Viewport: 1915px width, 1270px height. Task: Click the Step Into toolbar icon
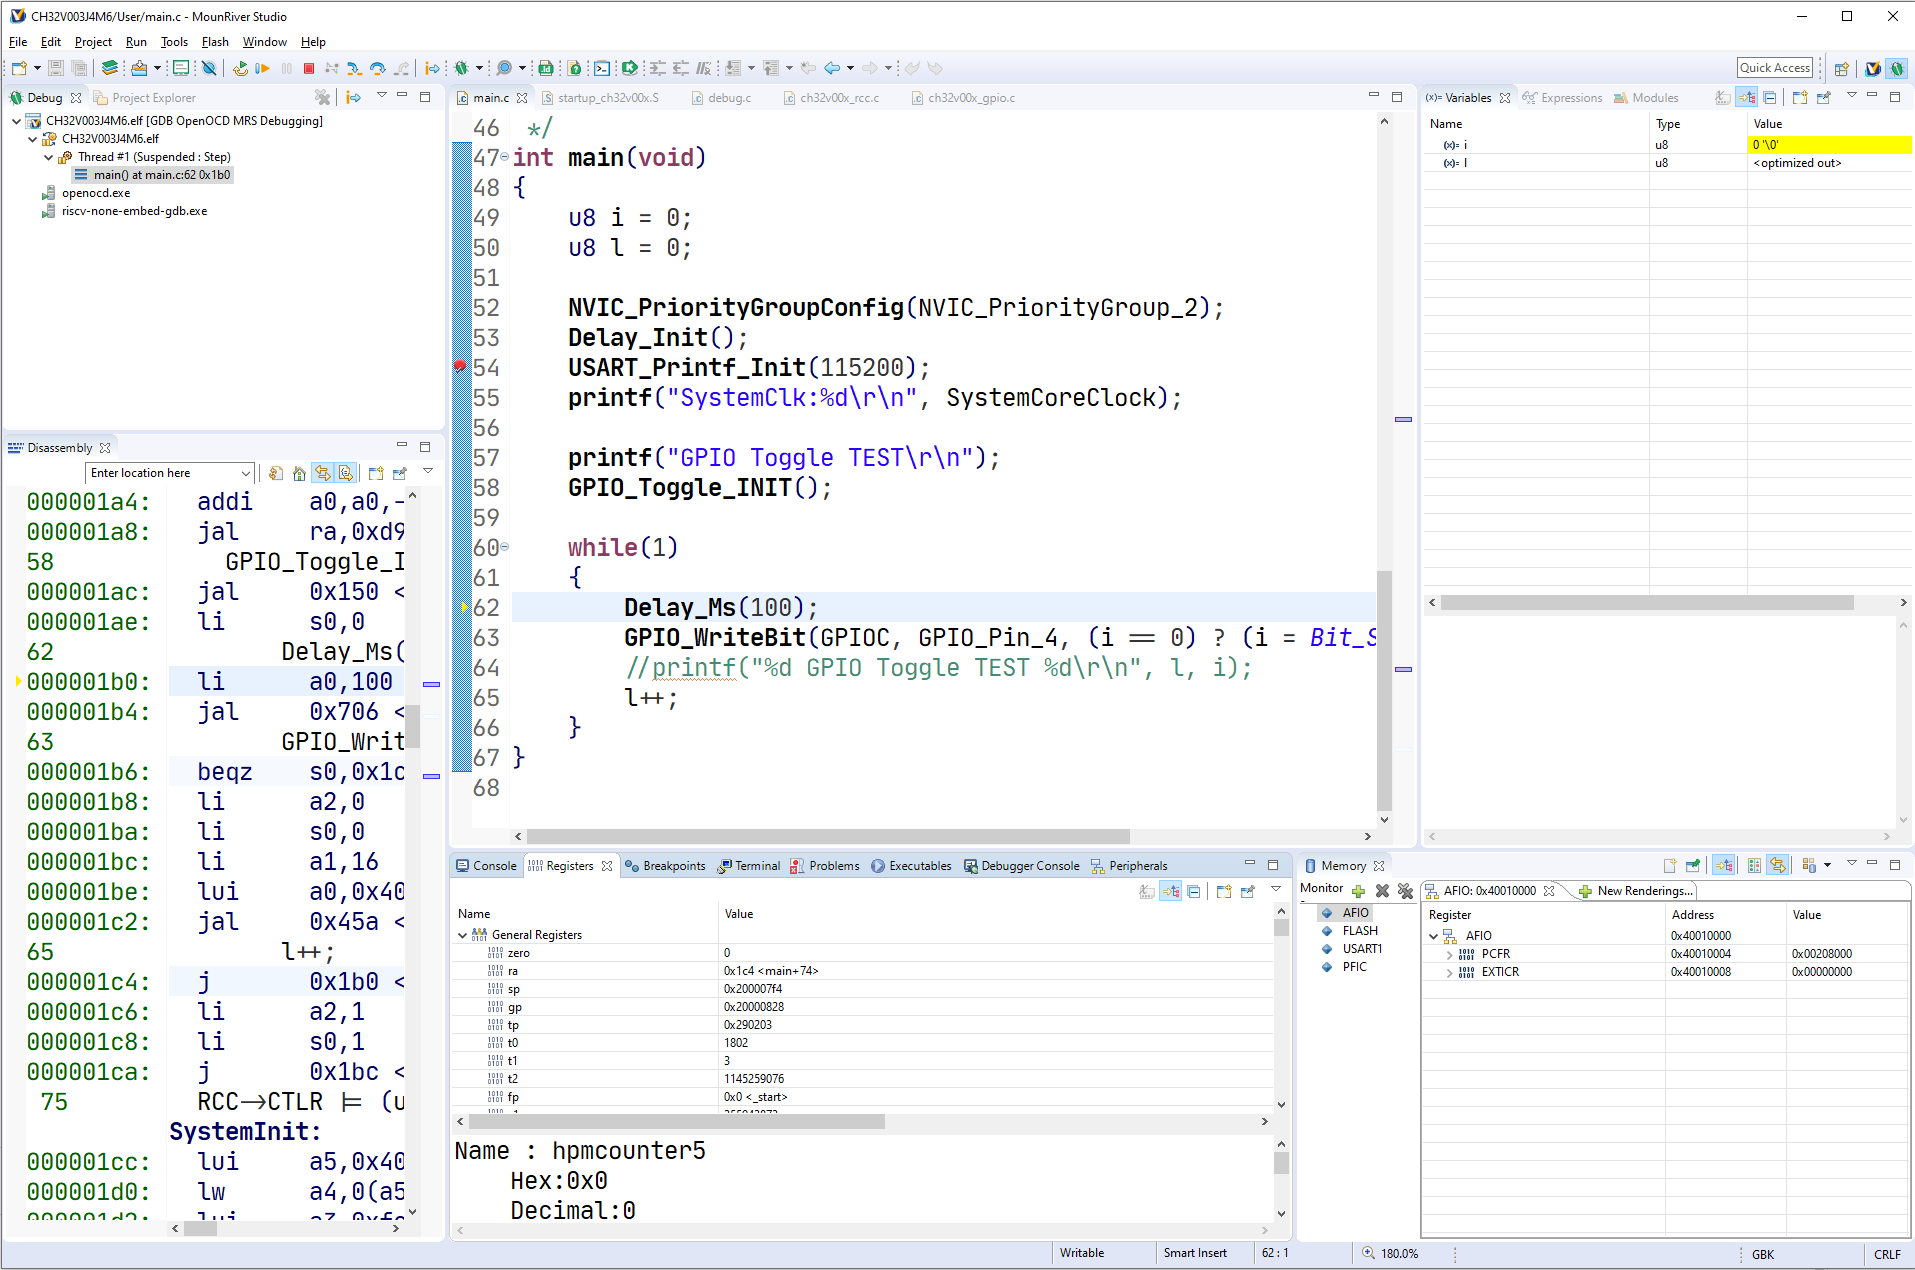[x=354, y=68]
